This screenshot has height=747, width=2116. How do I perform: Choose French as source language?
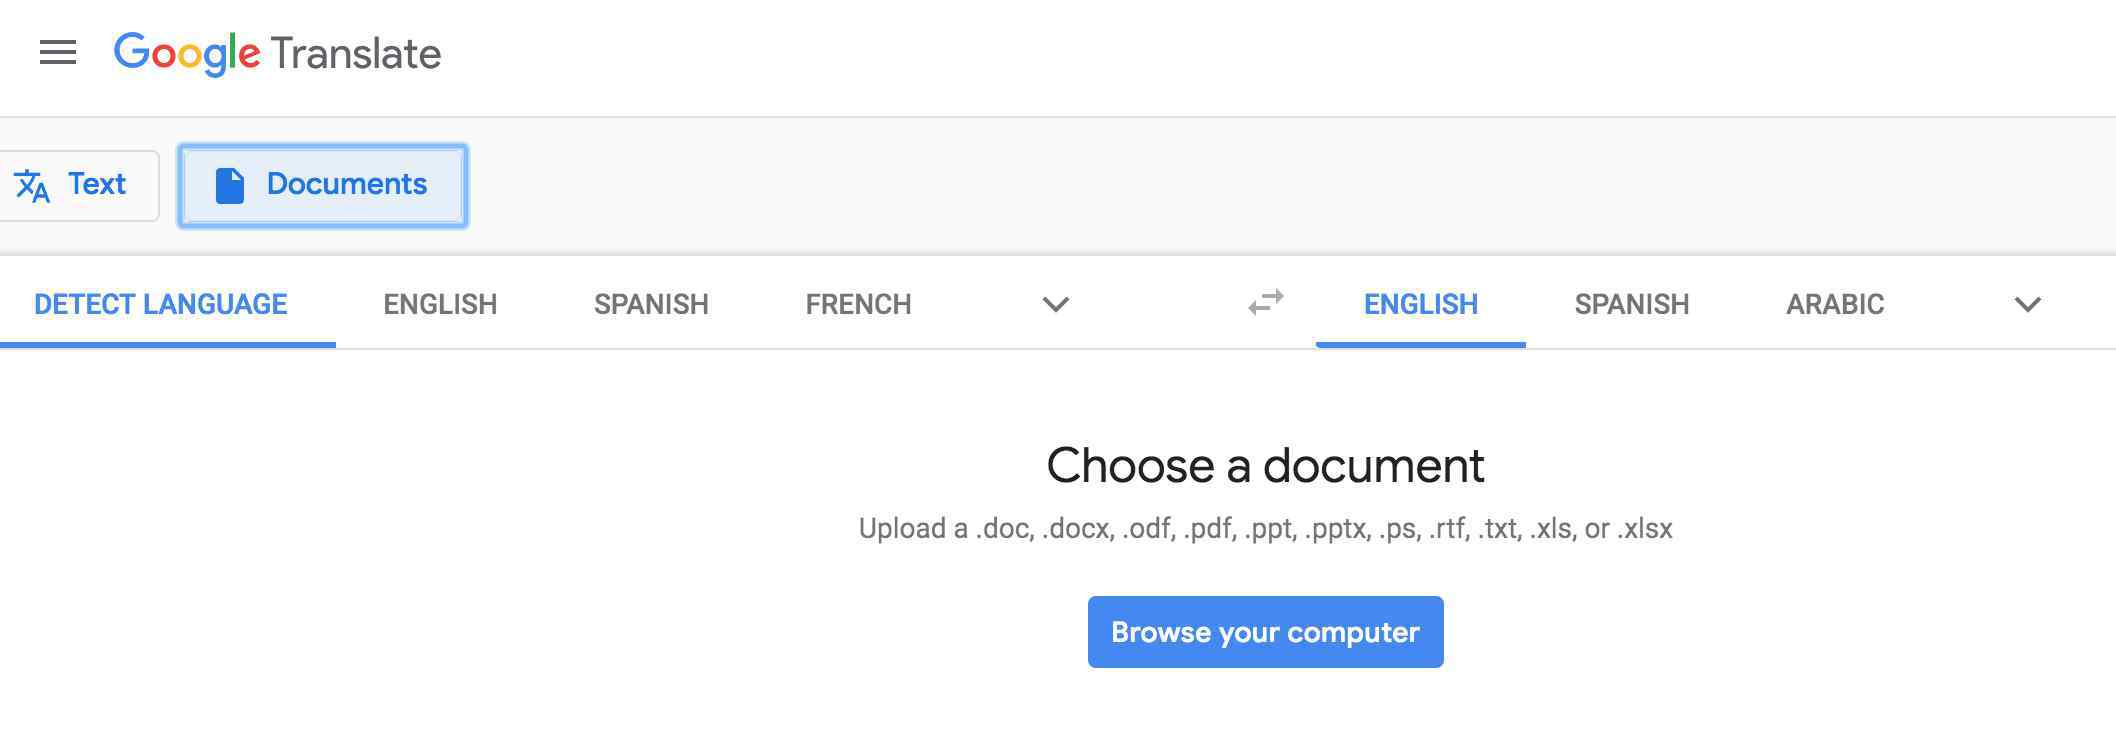click(x=858, y=304)
